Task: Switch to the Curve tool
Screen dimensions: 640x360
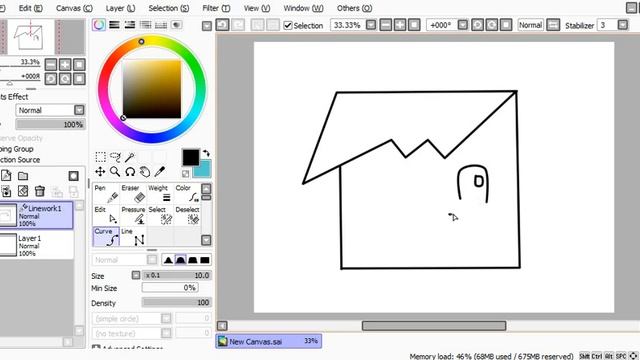Action: 106,237
